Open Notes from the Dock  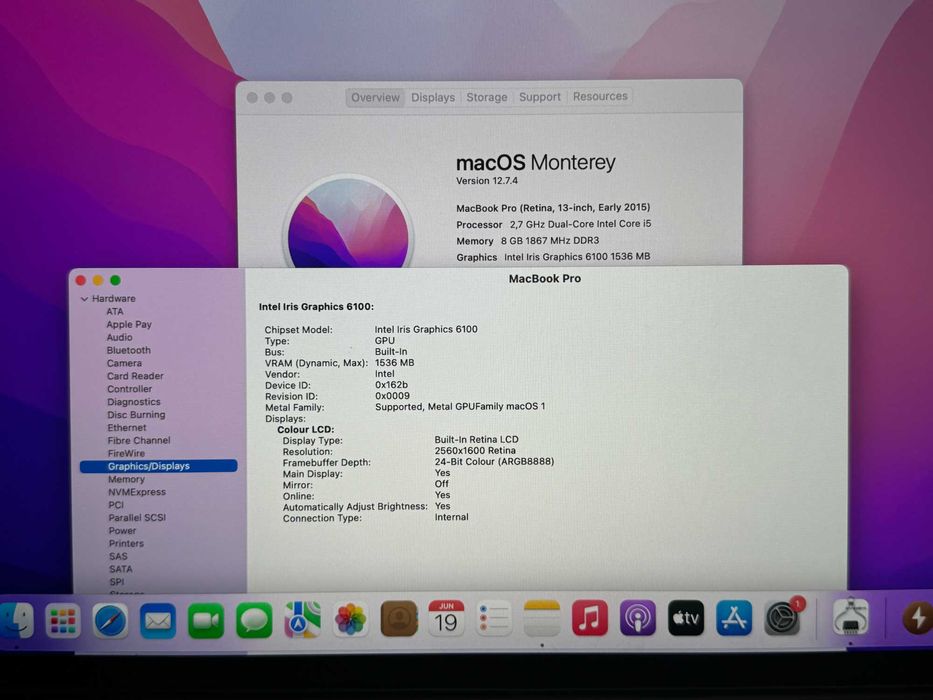[541, 618]
